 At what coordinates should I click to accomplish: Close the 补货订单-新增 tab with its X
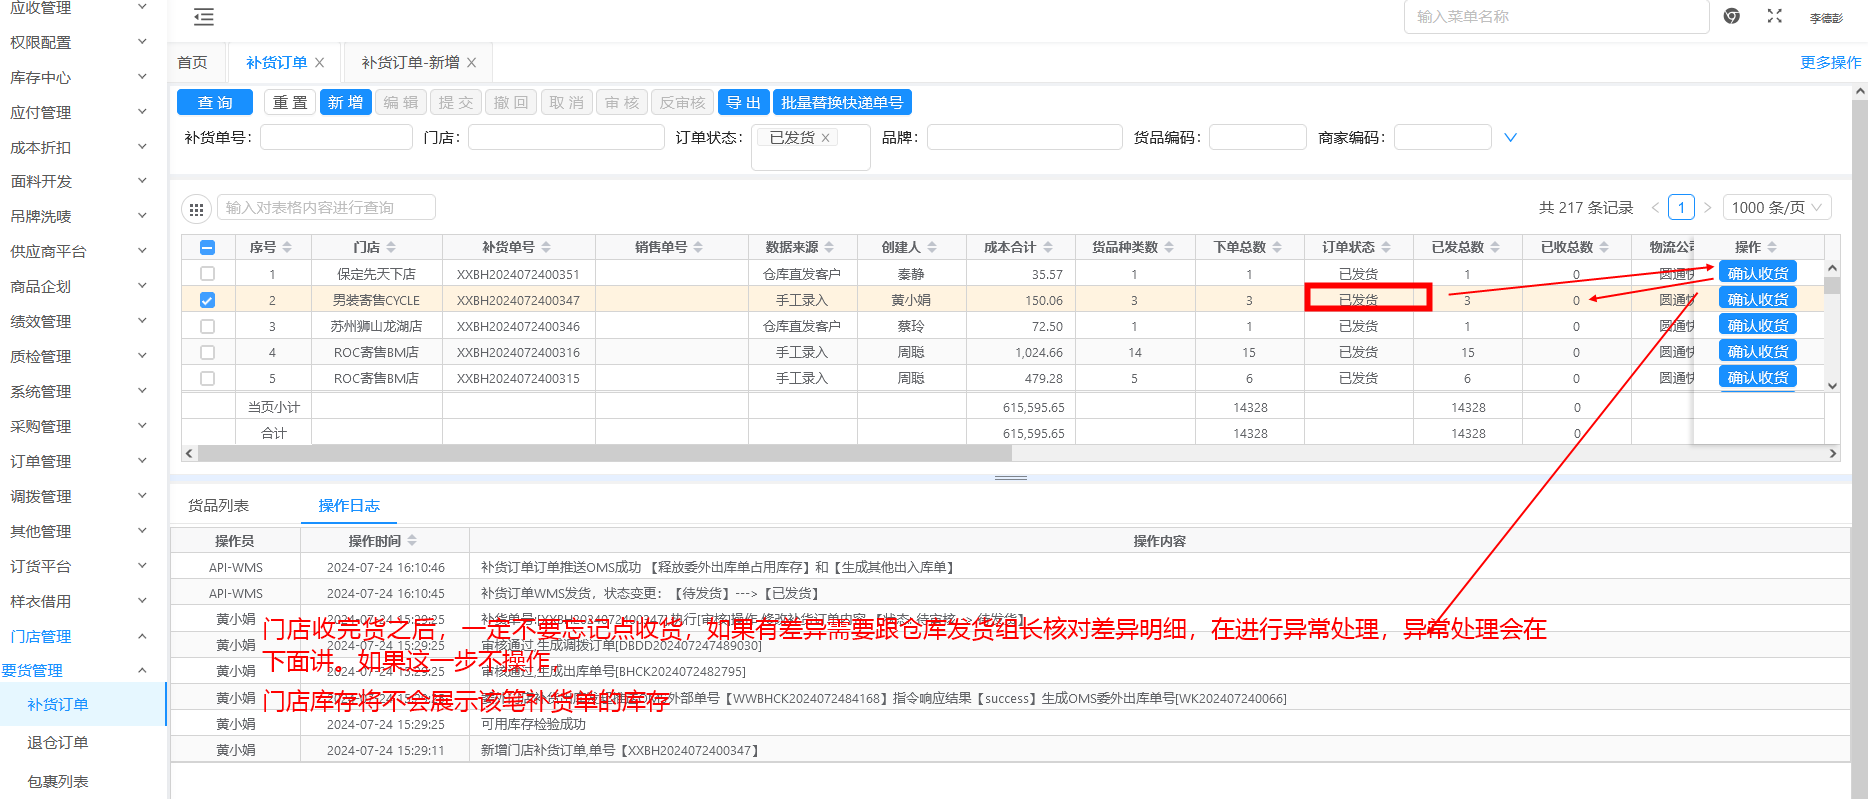point(472,63)
